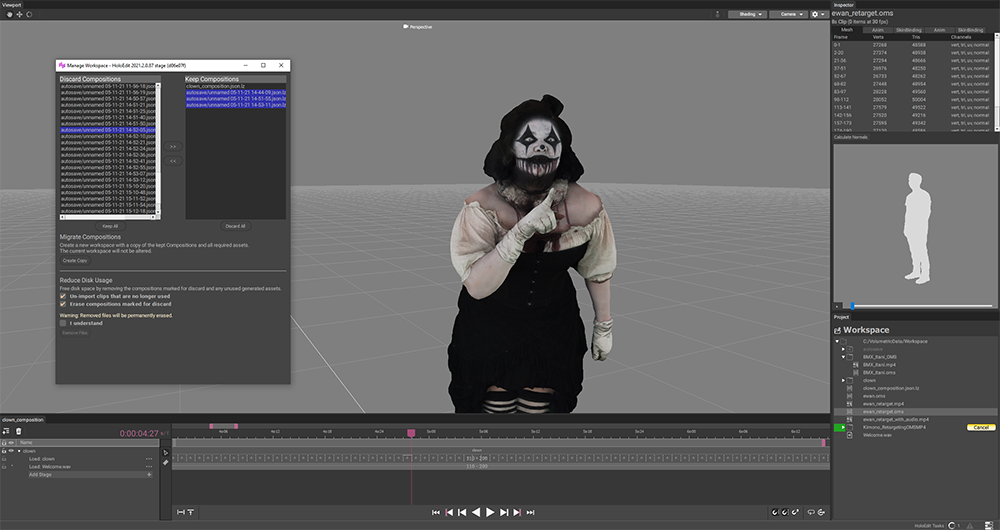Click the trash delete icon in timeline
The width and height of the screenshot is (1000, 530).
18,431
